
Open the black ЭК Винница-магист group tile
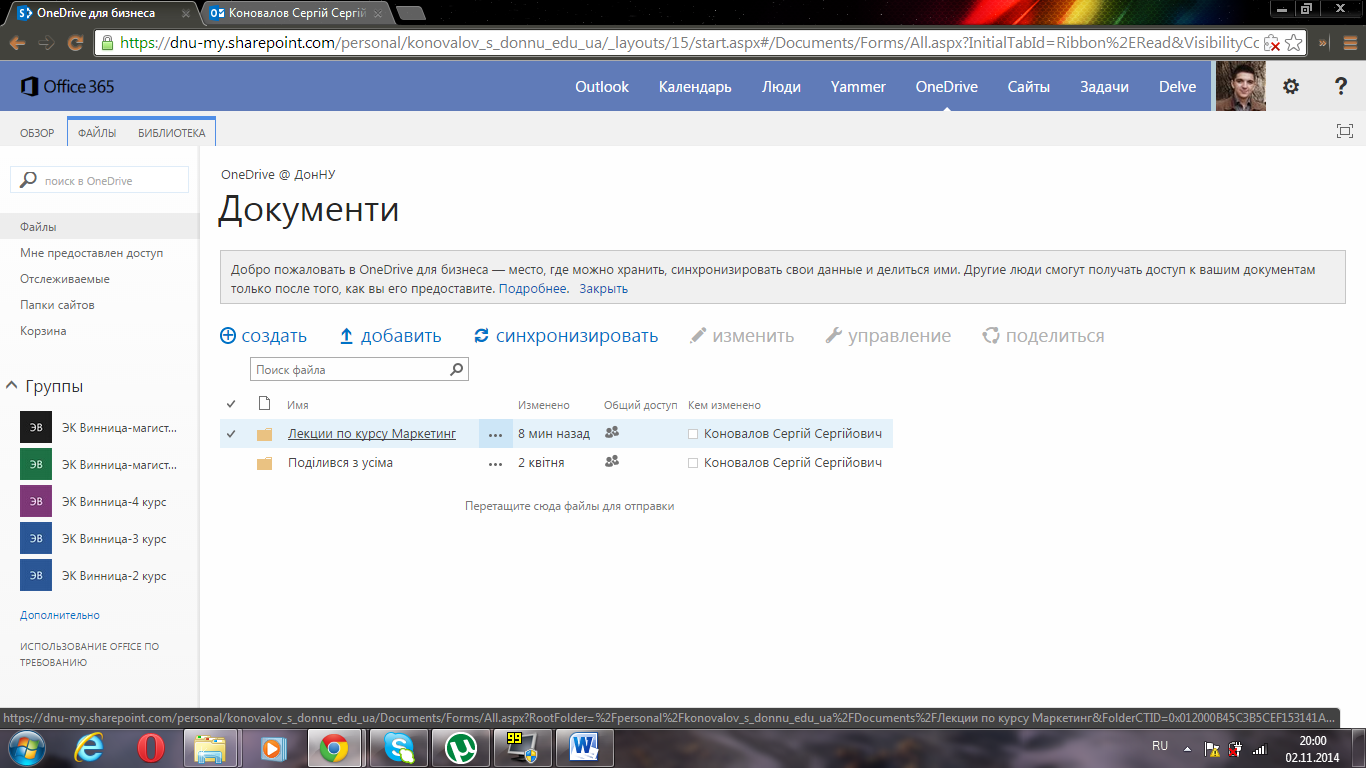coord(36,427)
